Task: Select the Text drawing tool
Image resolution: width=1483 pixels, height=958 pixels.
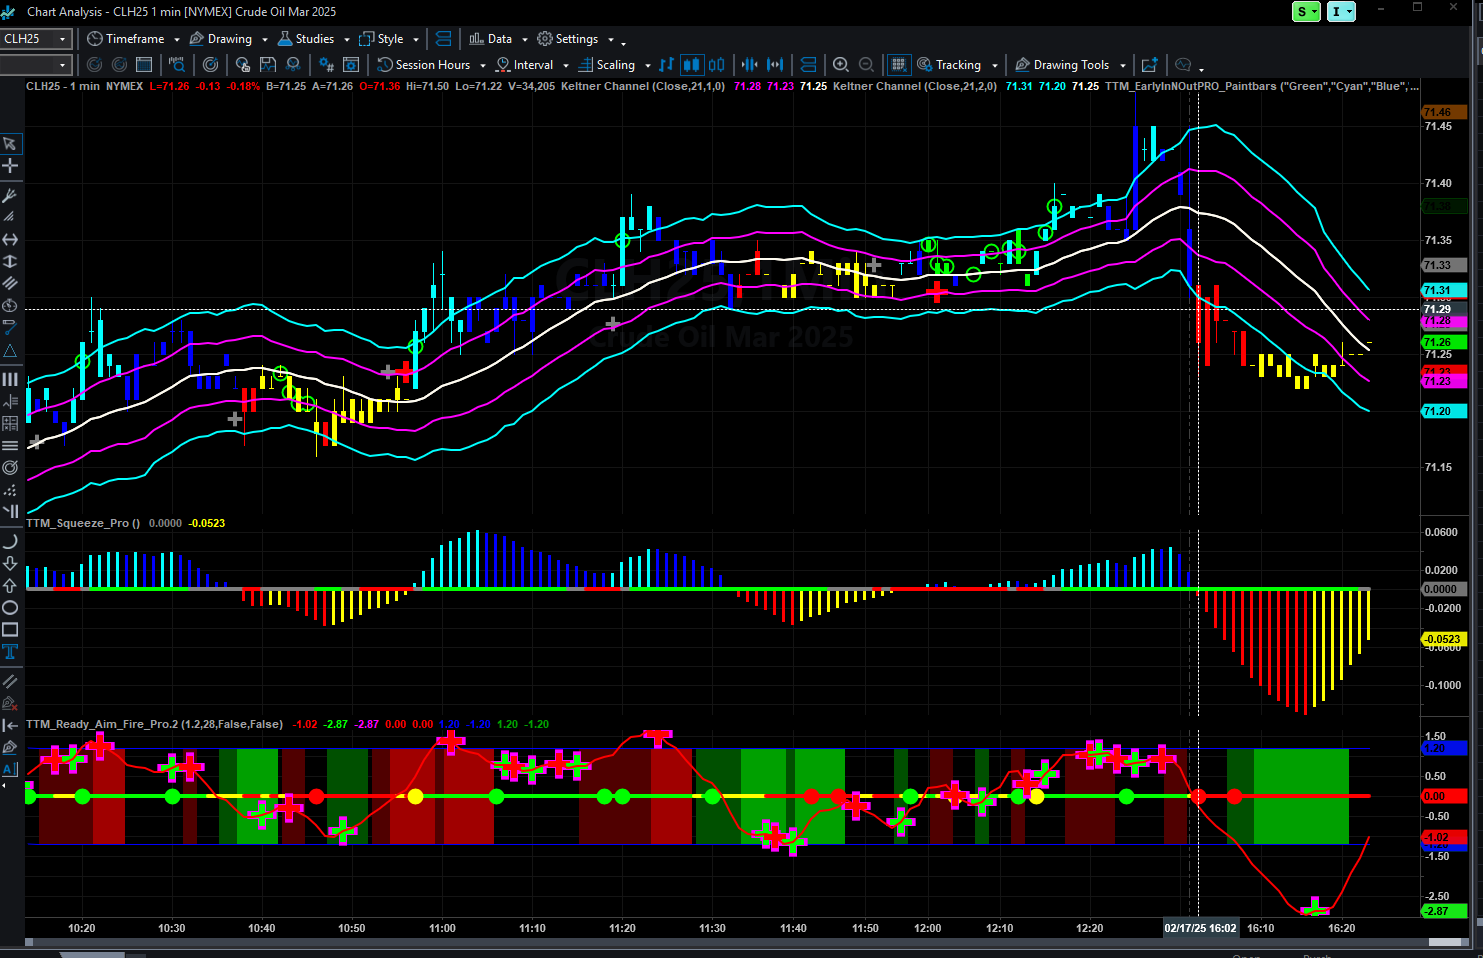Action: pyautogui.click(x=10, y=652)
